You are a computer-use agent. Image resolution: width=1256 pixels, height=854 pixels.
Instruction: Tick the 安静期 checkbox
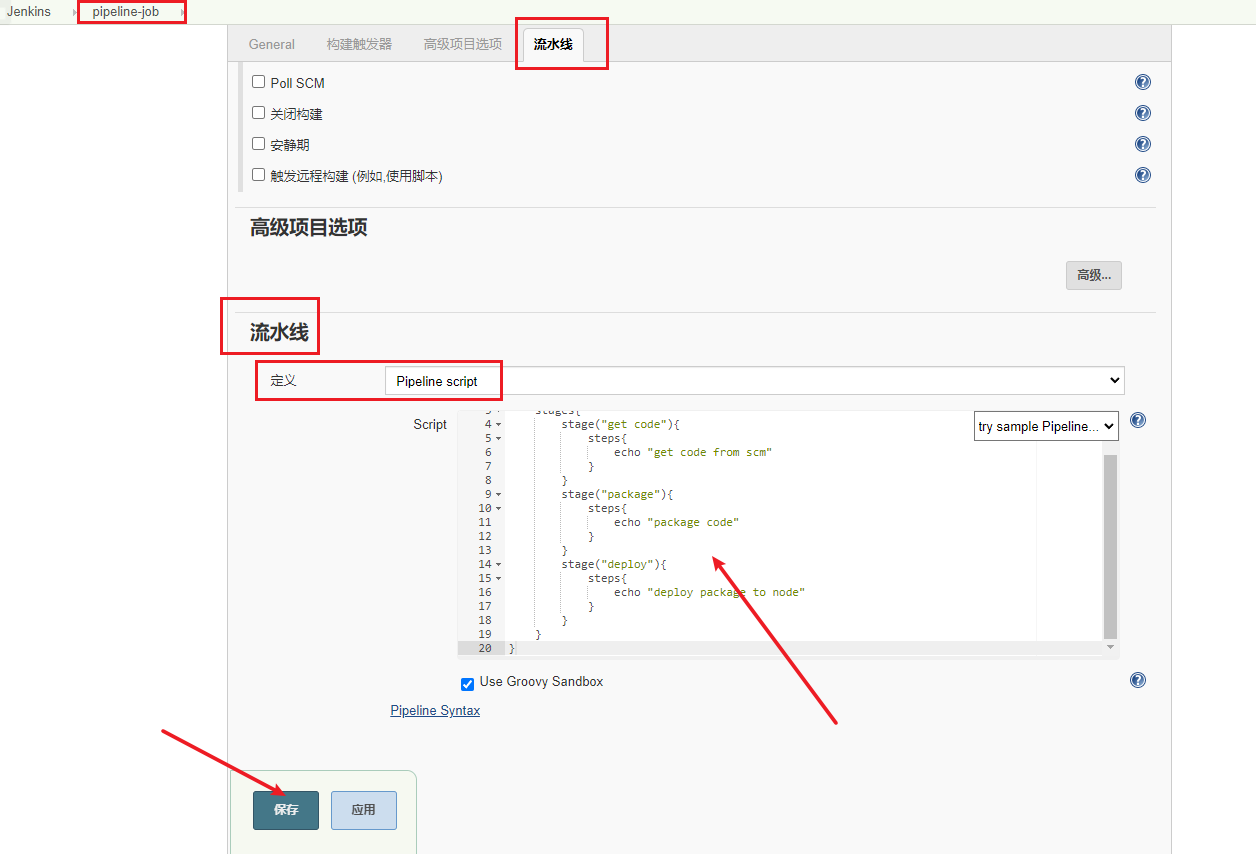(x=258, y=144)
